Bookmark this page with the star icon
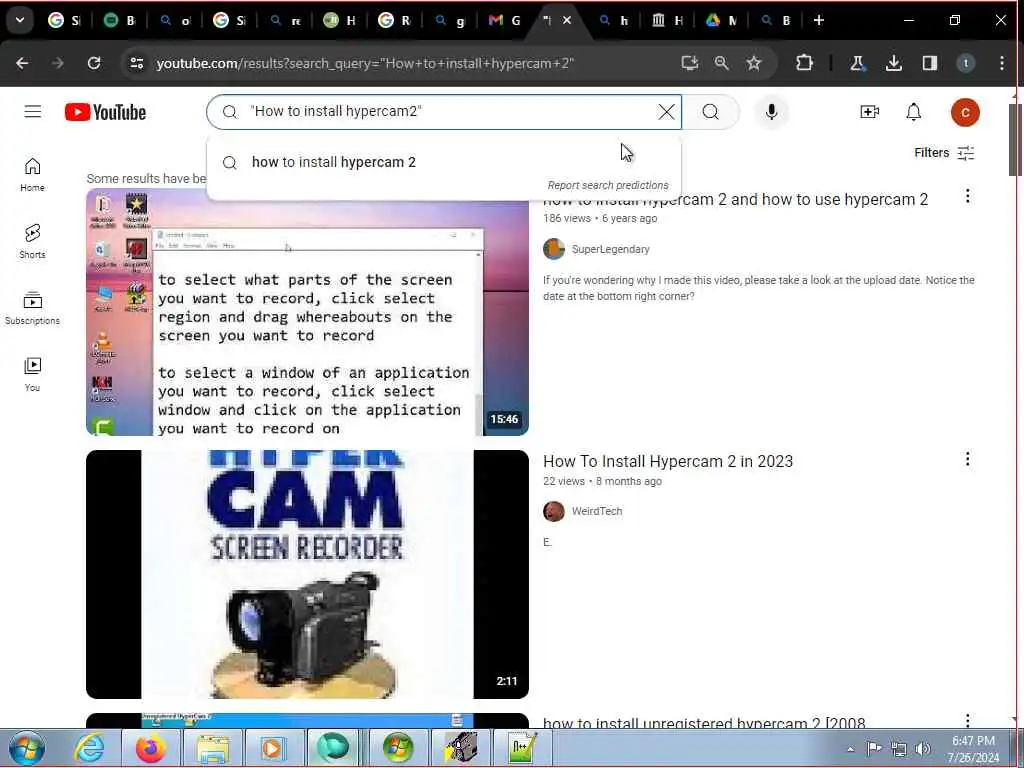This screenshot has width=1024, height=768. pyautogui.click(x=754, y=63)
